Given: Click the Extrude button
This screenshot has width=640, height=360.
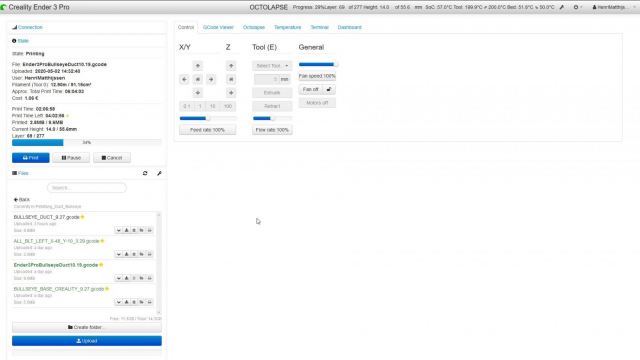Looking at the screenshot, I should click(x=272, y=93).
